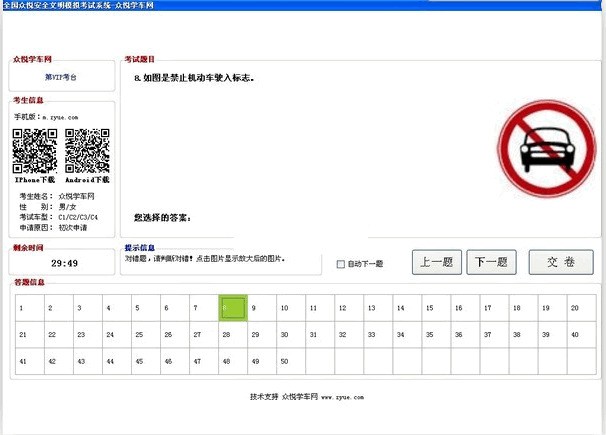Open question 21 in the grid
Image resolution: width=606 pixels, height=435 pixels.
coord(30,335)
